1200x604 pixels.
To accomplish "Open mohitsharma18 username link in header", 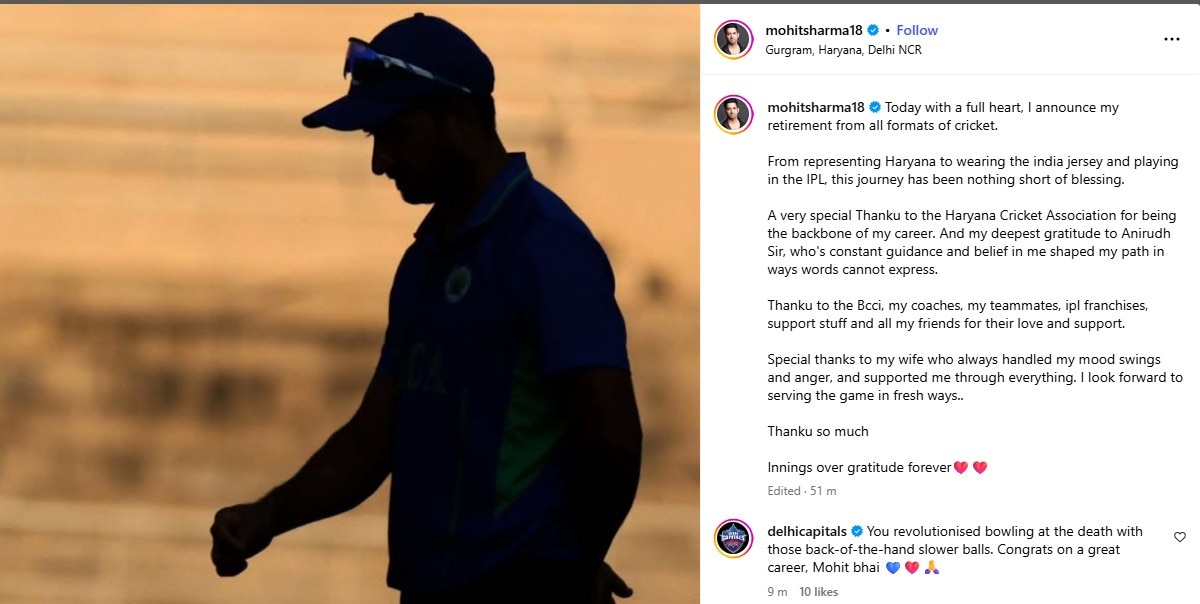I will click(815, 31).
